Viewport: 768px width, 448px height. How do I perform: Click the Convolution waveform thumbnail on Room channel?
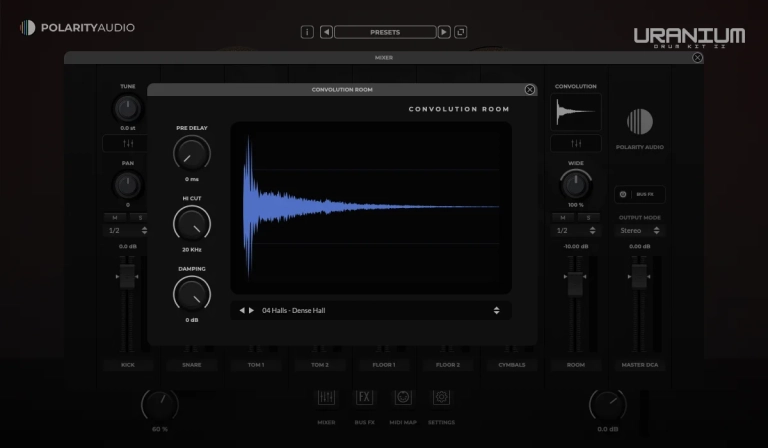576,112
